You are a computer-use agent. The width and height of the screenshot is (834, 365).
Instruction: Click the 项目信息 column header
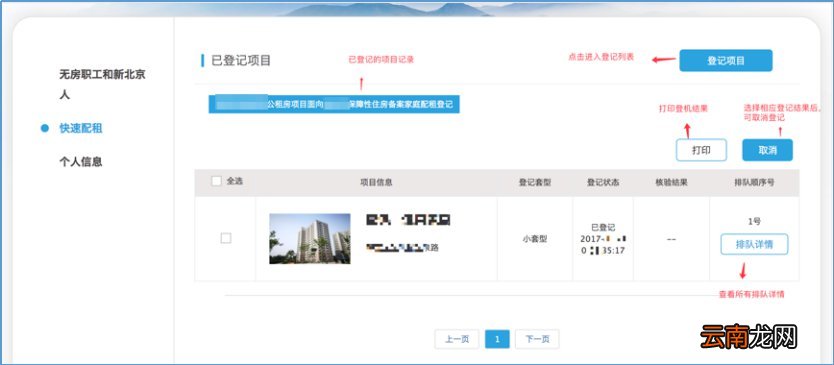point(376,182)
